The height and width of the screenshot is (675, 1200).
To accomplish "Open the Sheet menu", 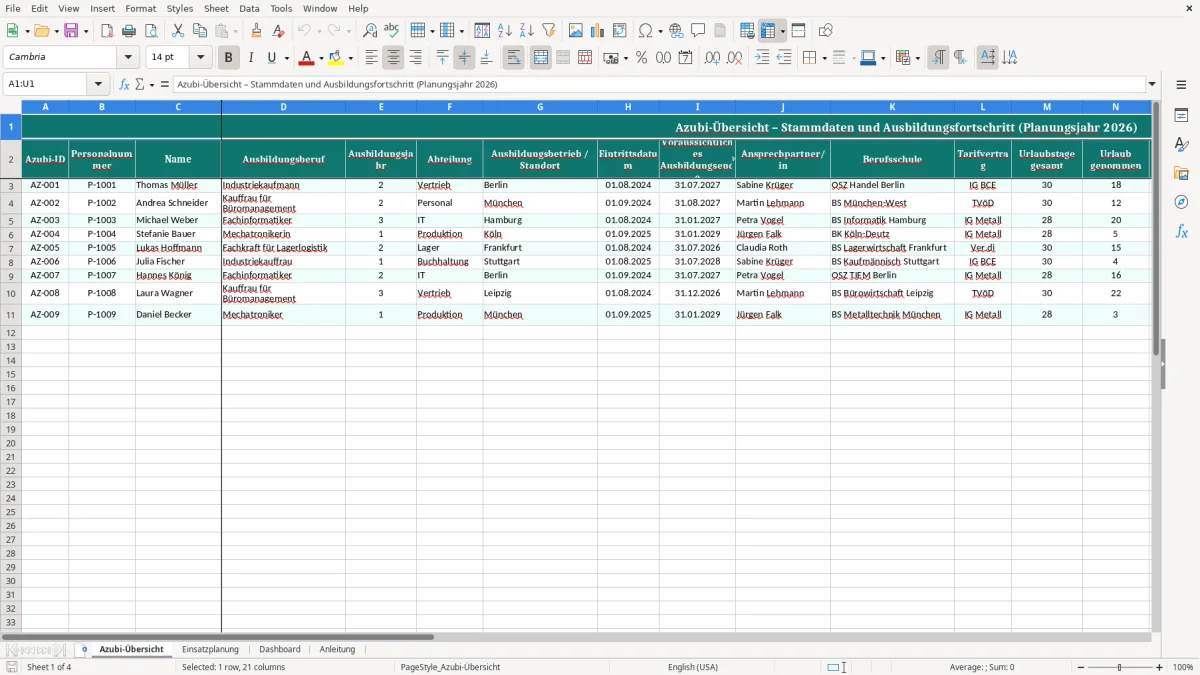I will (x=216, y=8).
